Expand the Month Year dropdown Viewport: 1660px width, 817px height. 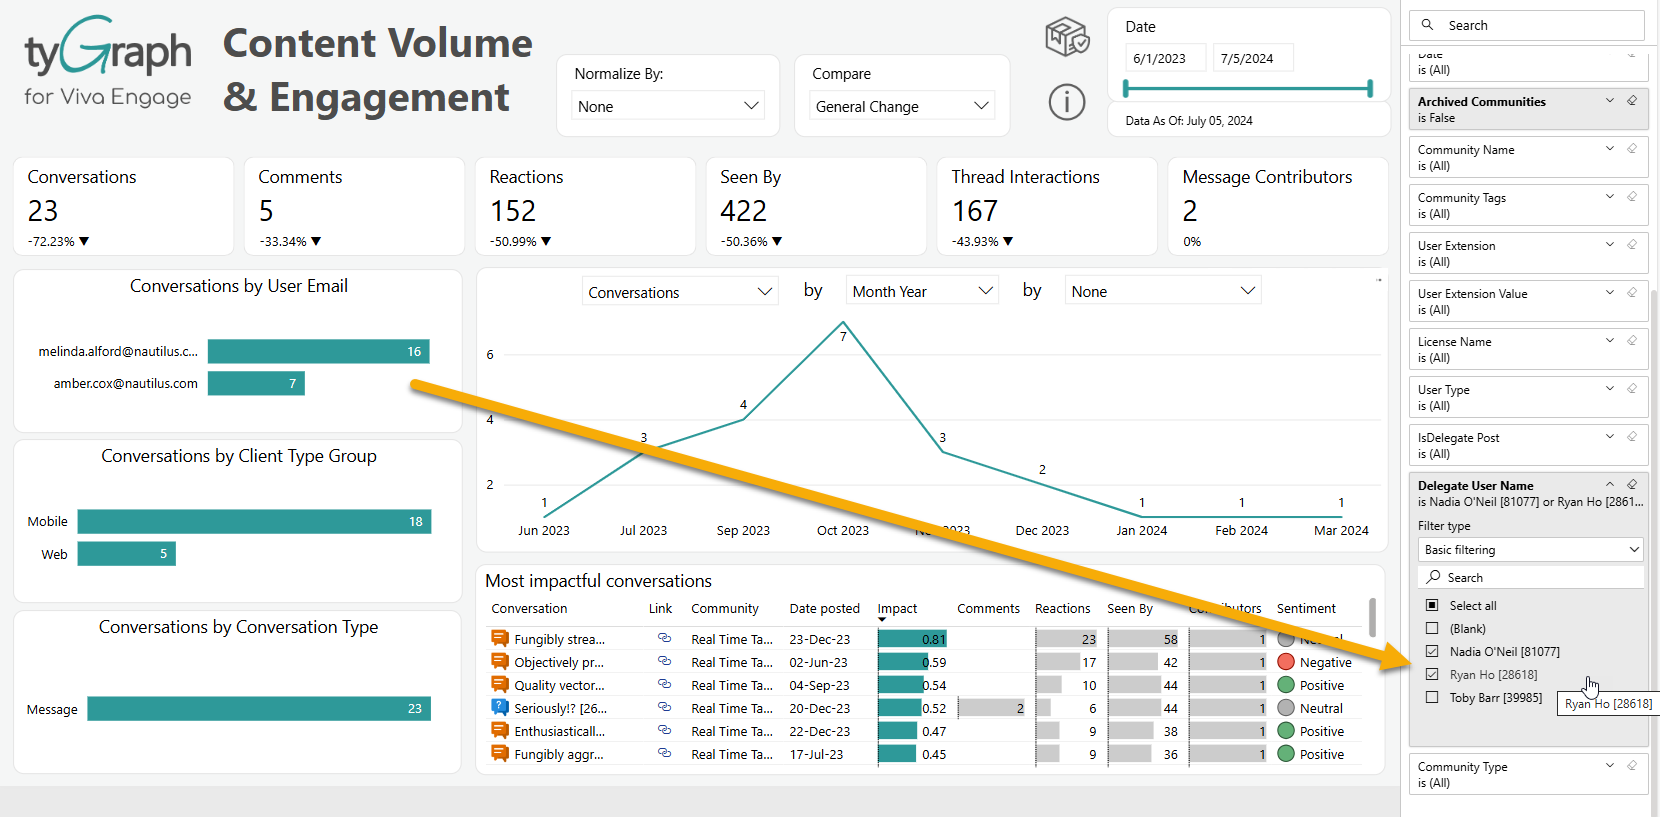[x=921, y=291]
